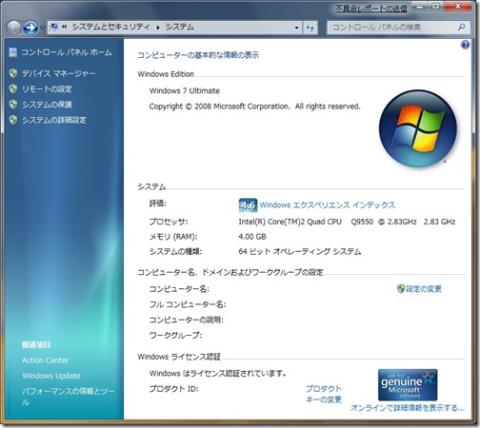Viewport: 480px width, 428px height.
Task: Open Action Center link in sidebar
Action: point(45,360)
